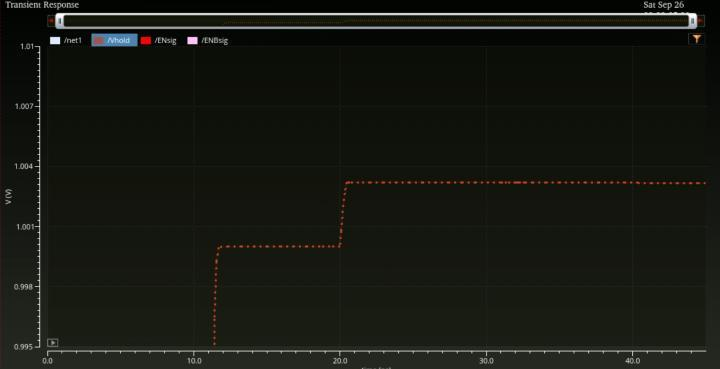This screenshot has height=369, width=720.
Task: Click the Sat Sep 26 date text
Action: pyautogui.click(x=664, y=5)
